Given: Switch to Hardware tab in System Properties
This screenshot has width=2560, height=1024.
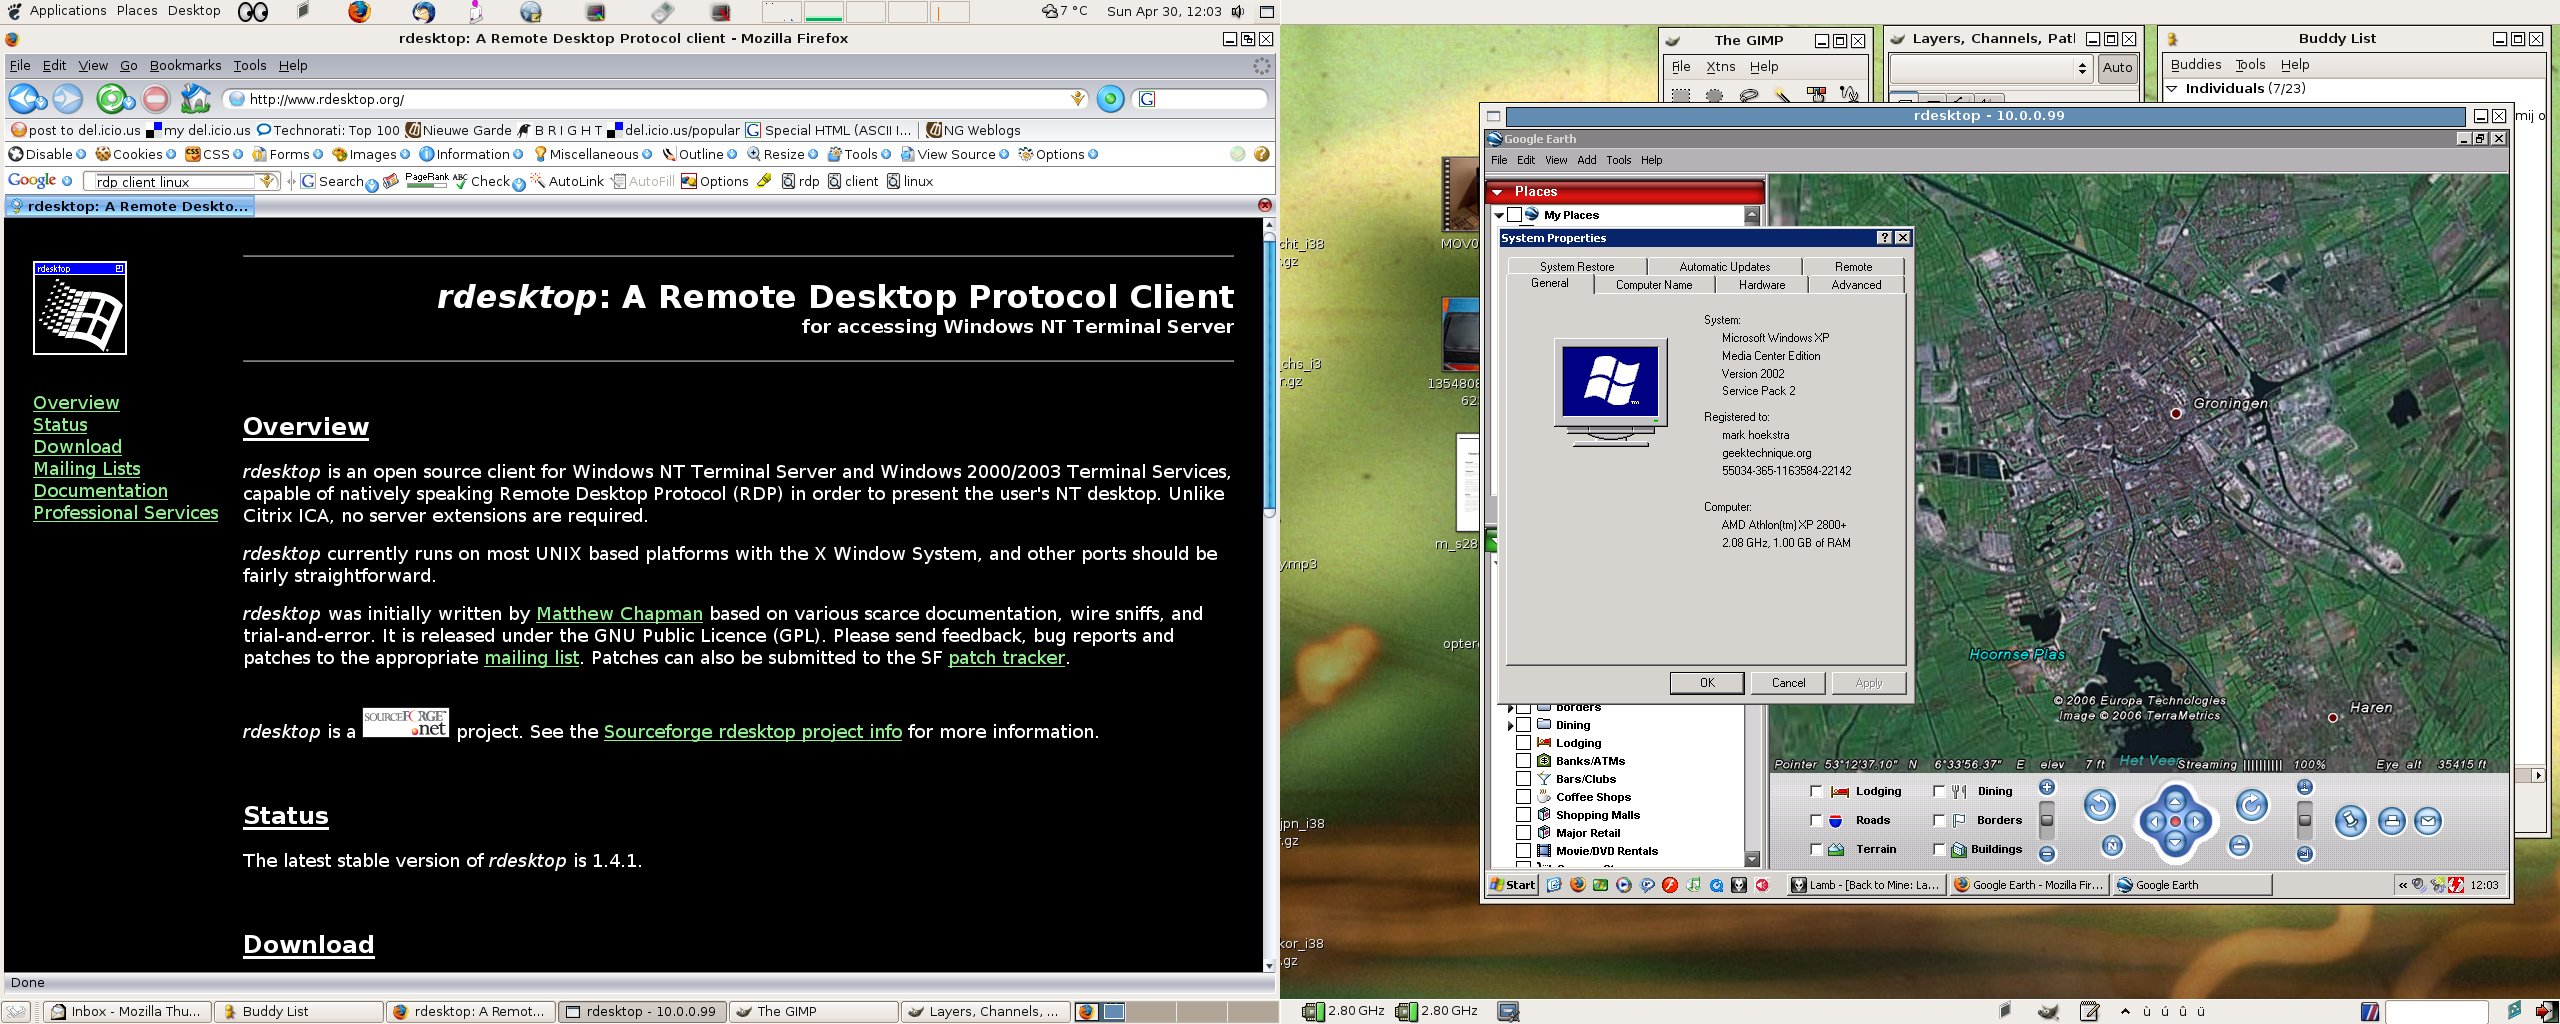Looking at the screenshot, I should [1761, 285].
